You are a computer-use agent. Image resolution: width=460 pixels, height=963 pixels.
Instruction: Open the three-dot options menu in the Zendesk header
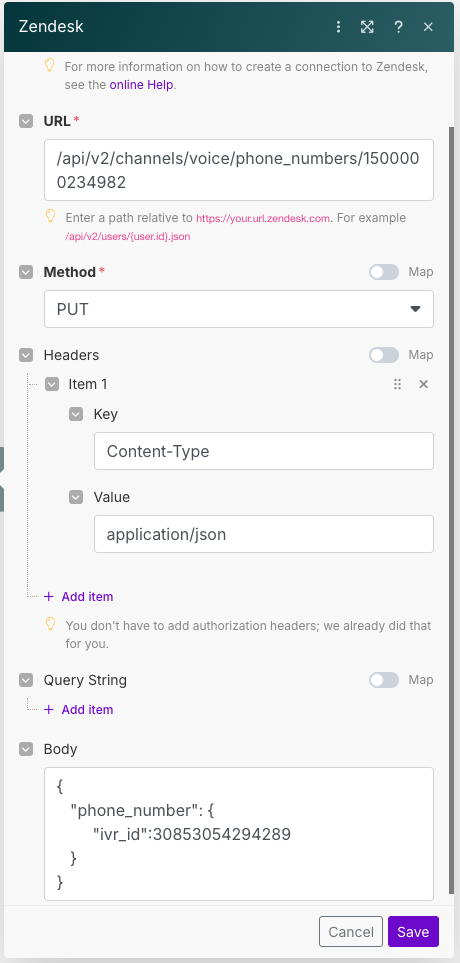pyautogui.click(x=338, y=27)
